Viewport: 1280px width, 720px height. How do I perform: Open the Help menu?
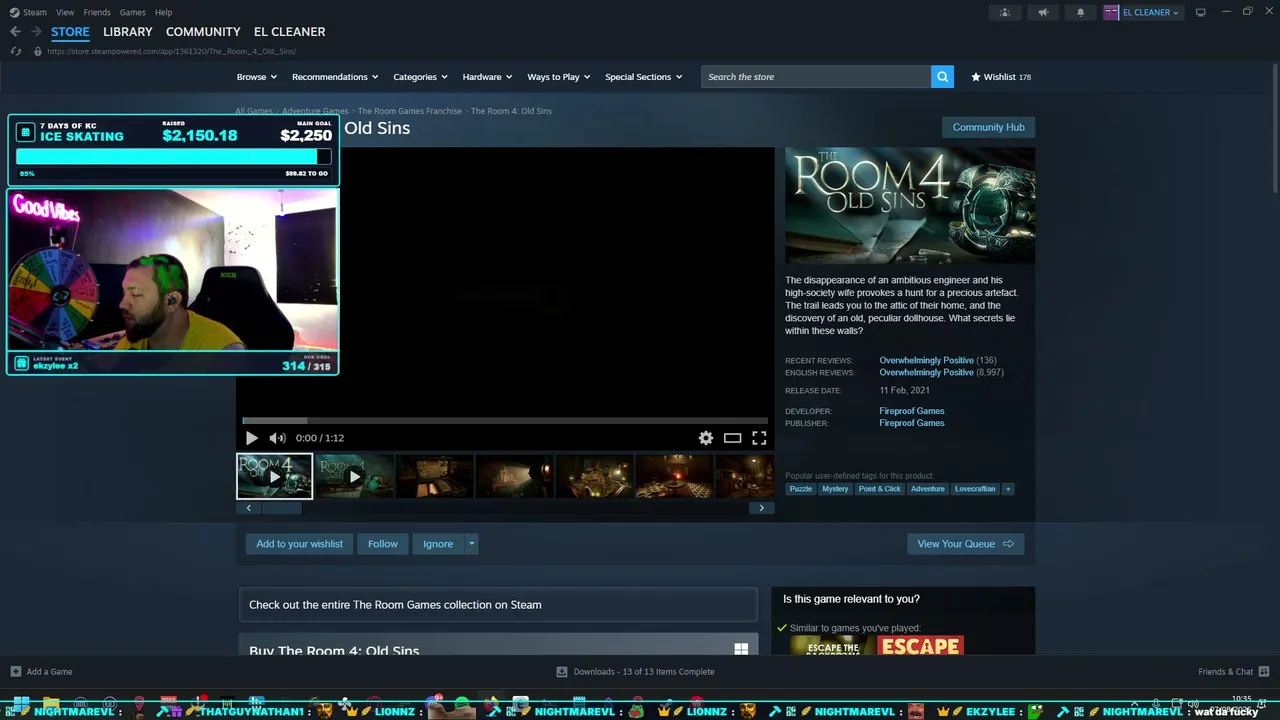(x=163, y=12)
